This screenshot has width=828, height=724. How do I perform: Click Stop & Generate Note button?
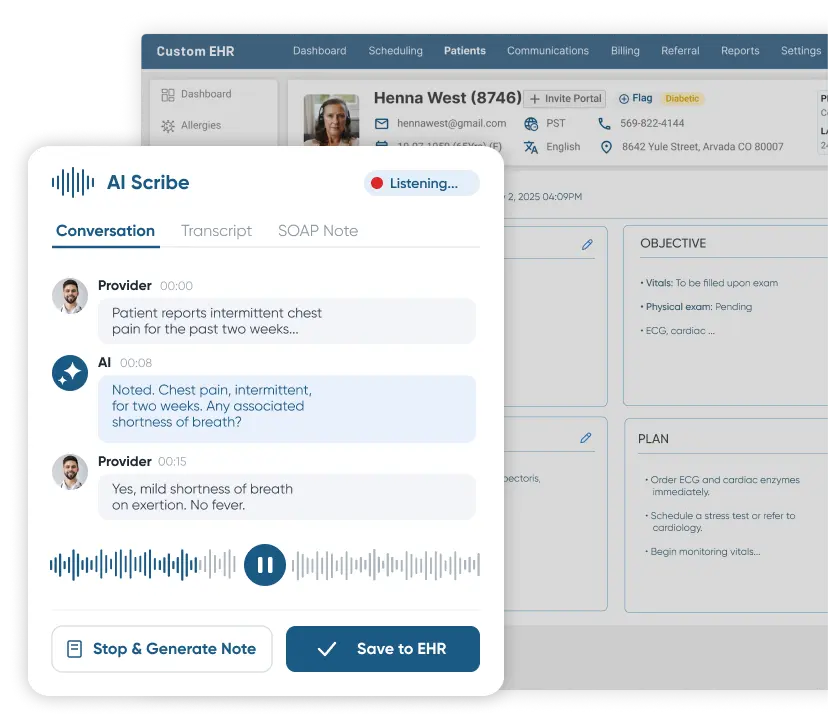(162, 648)
